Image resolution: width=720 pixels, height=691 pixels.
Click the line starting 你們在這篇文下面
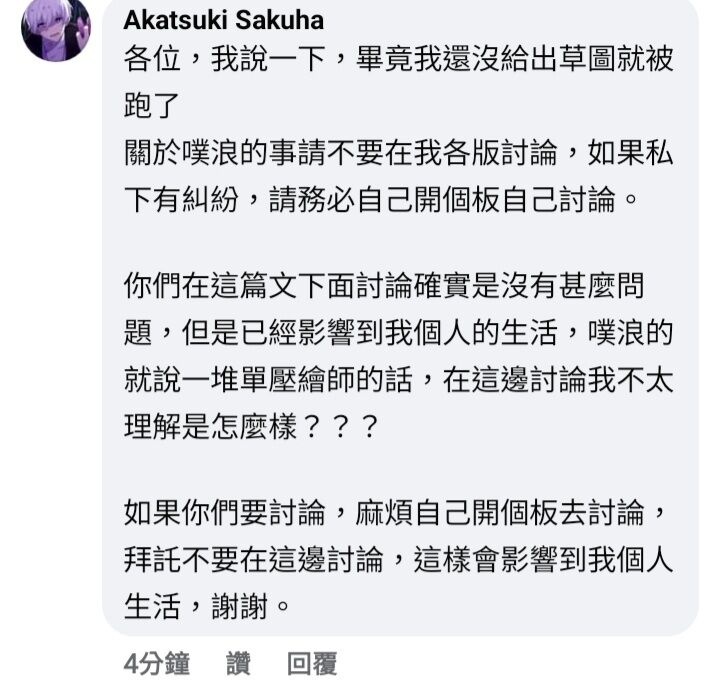tap(384, 286)
